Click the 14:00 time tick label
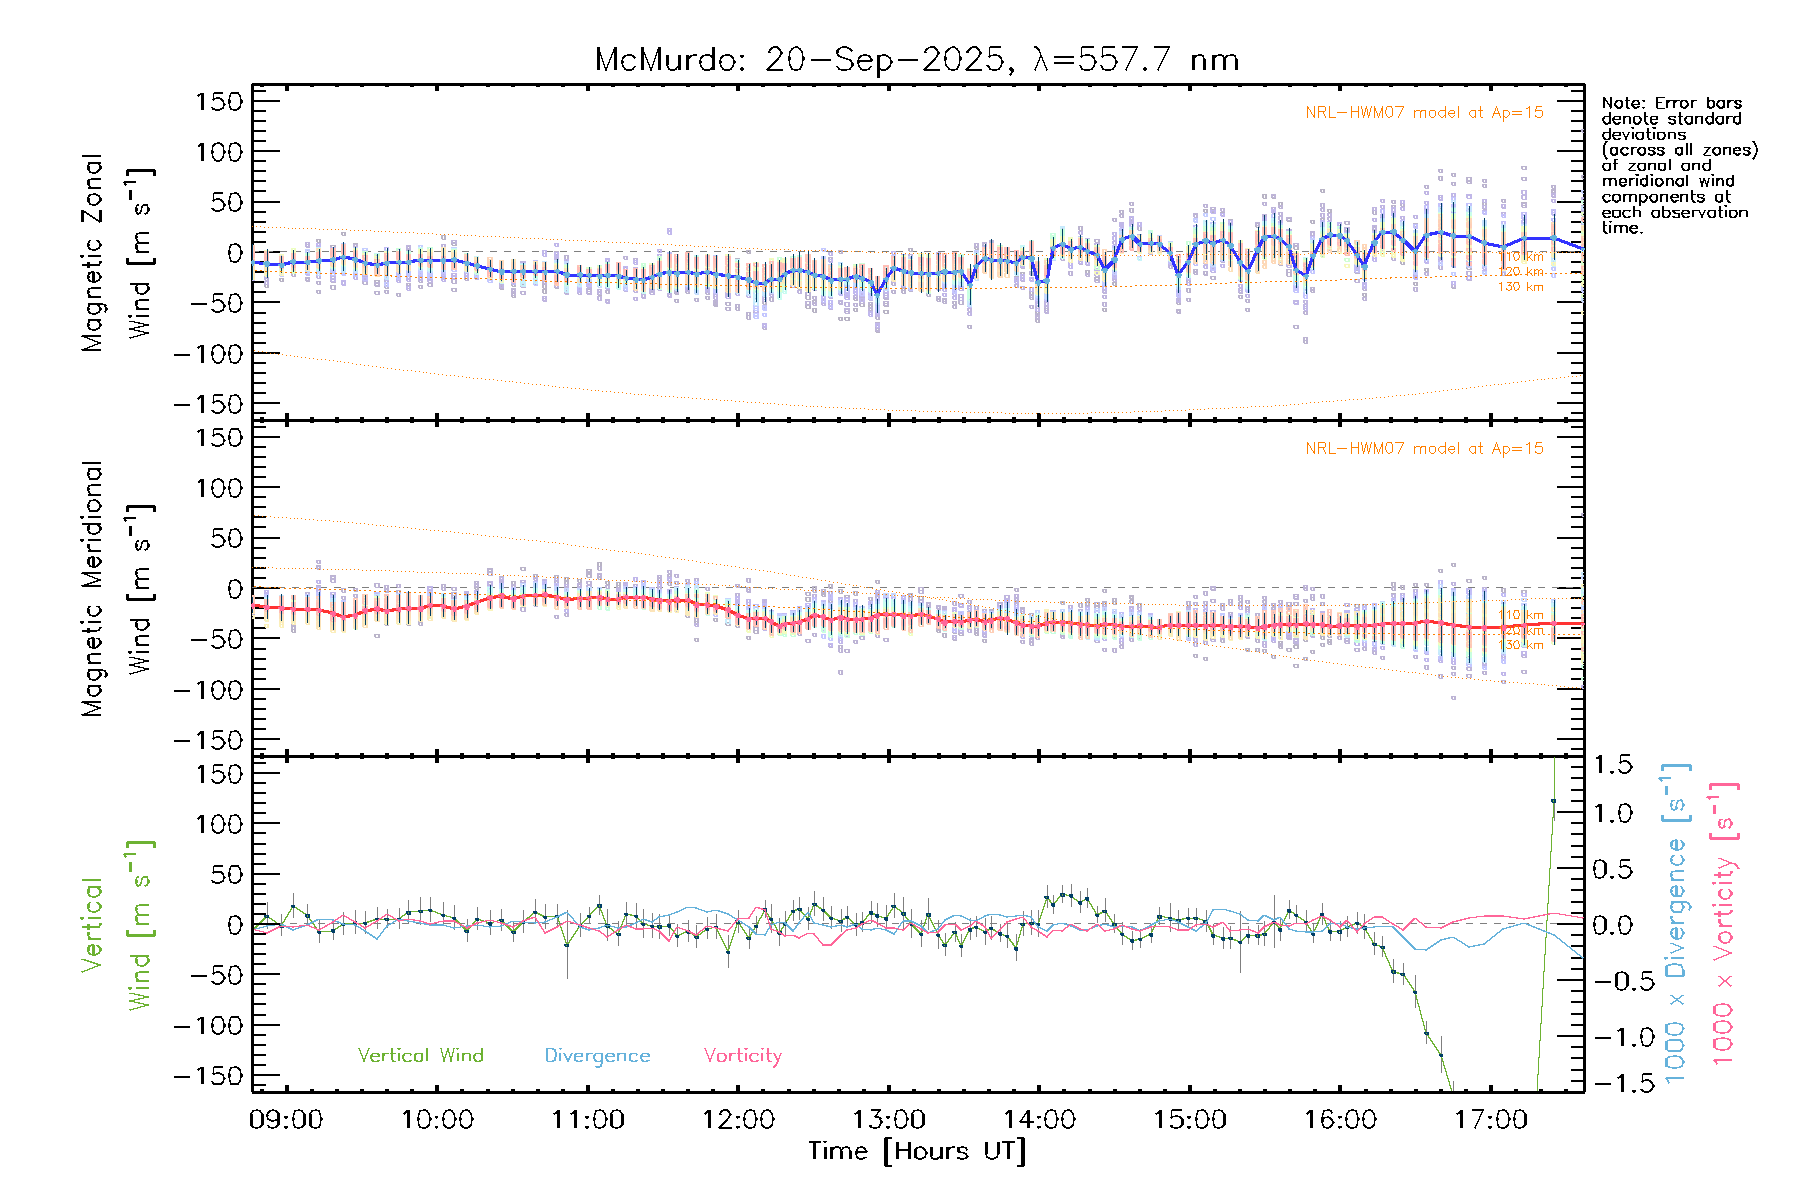 [x=1039, y=1120]
